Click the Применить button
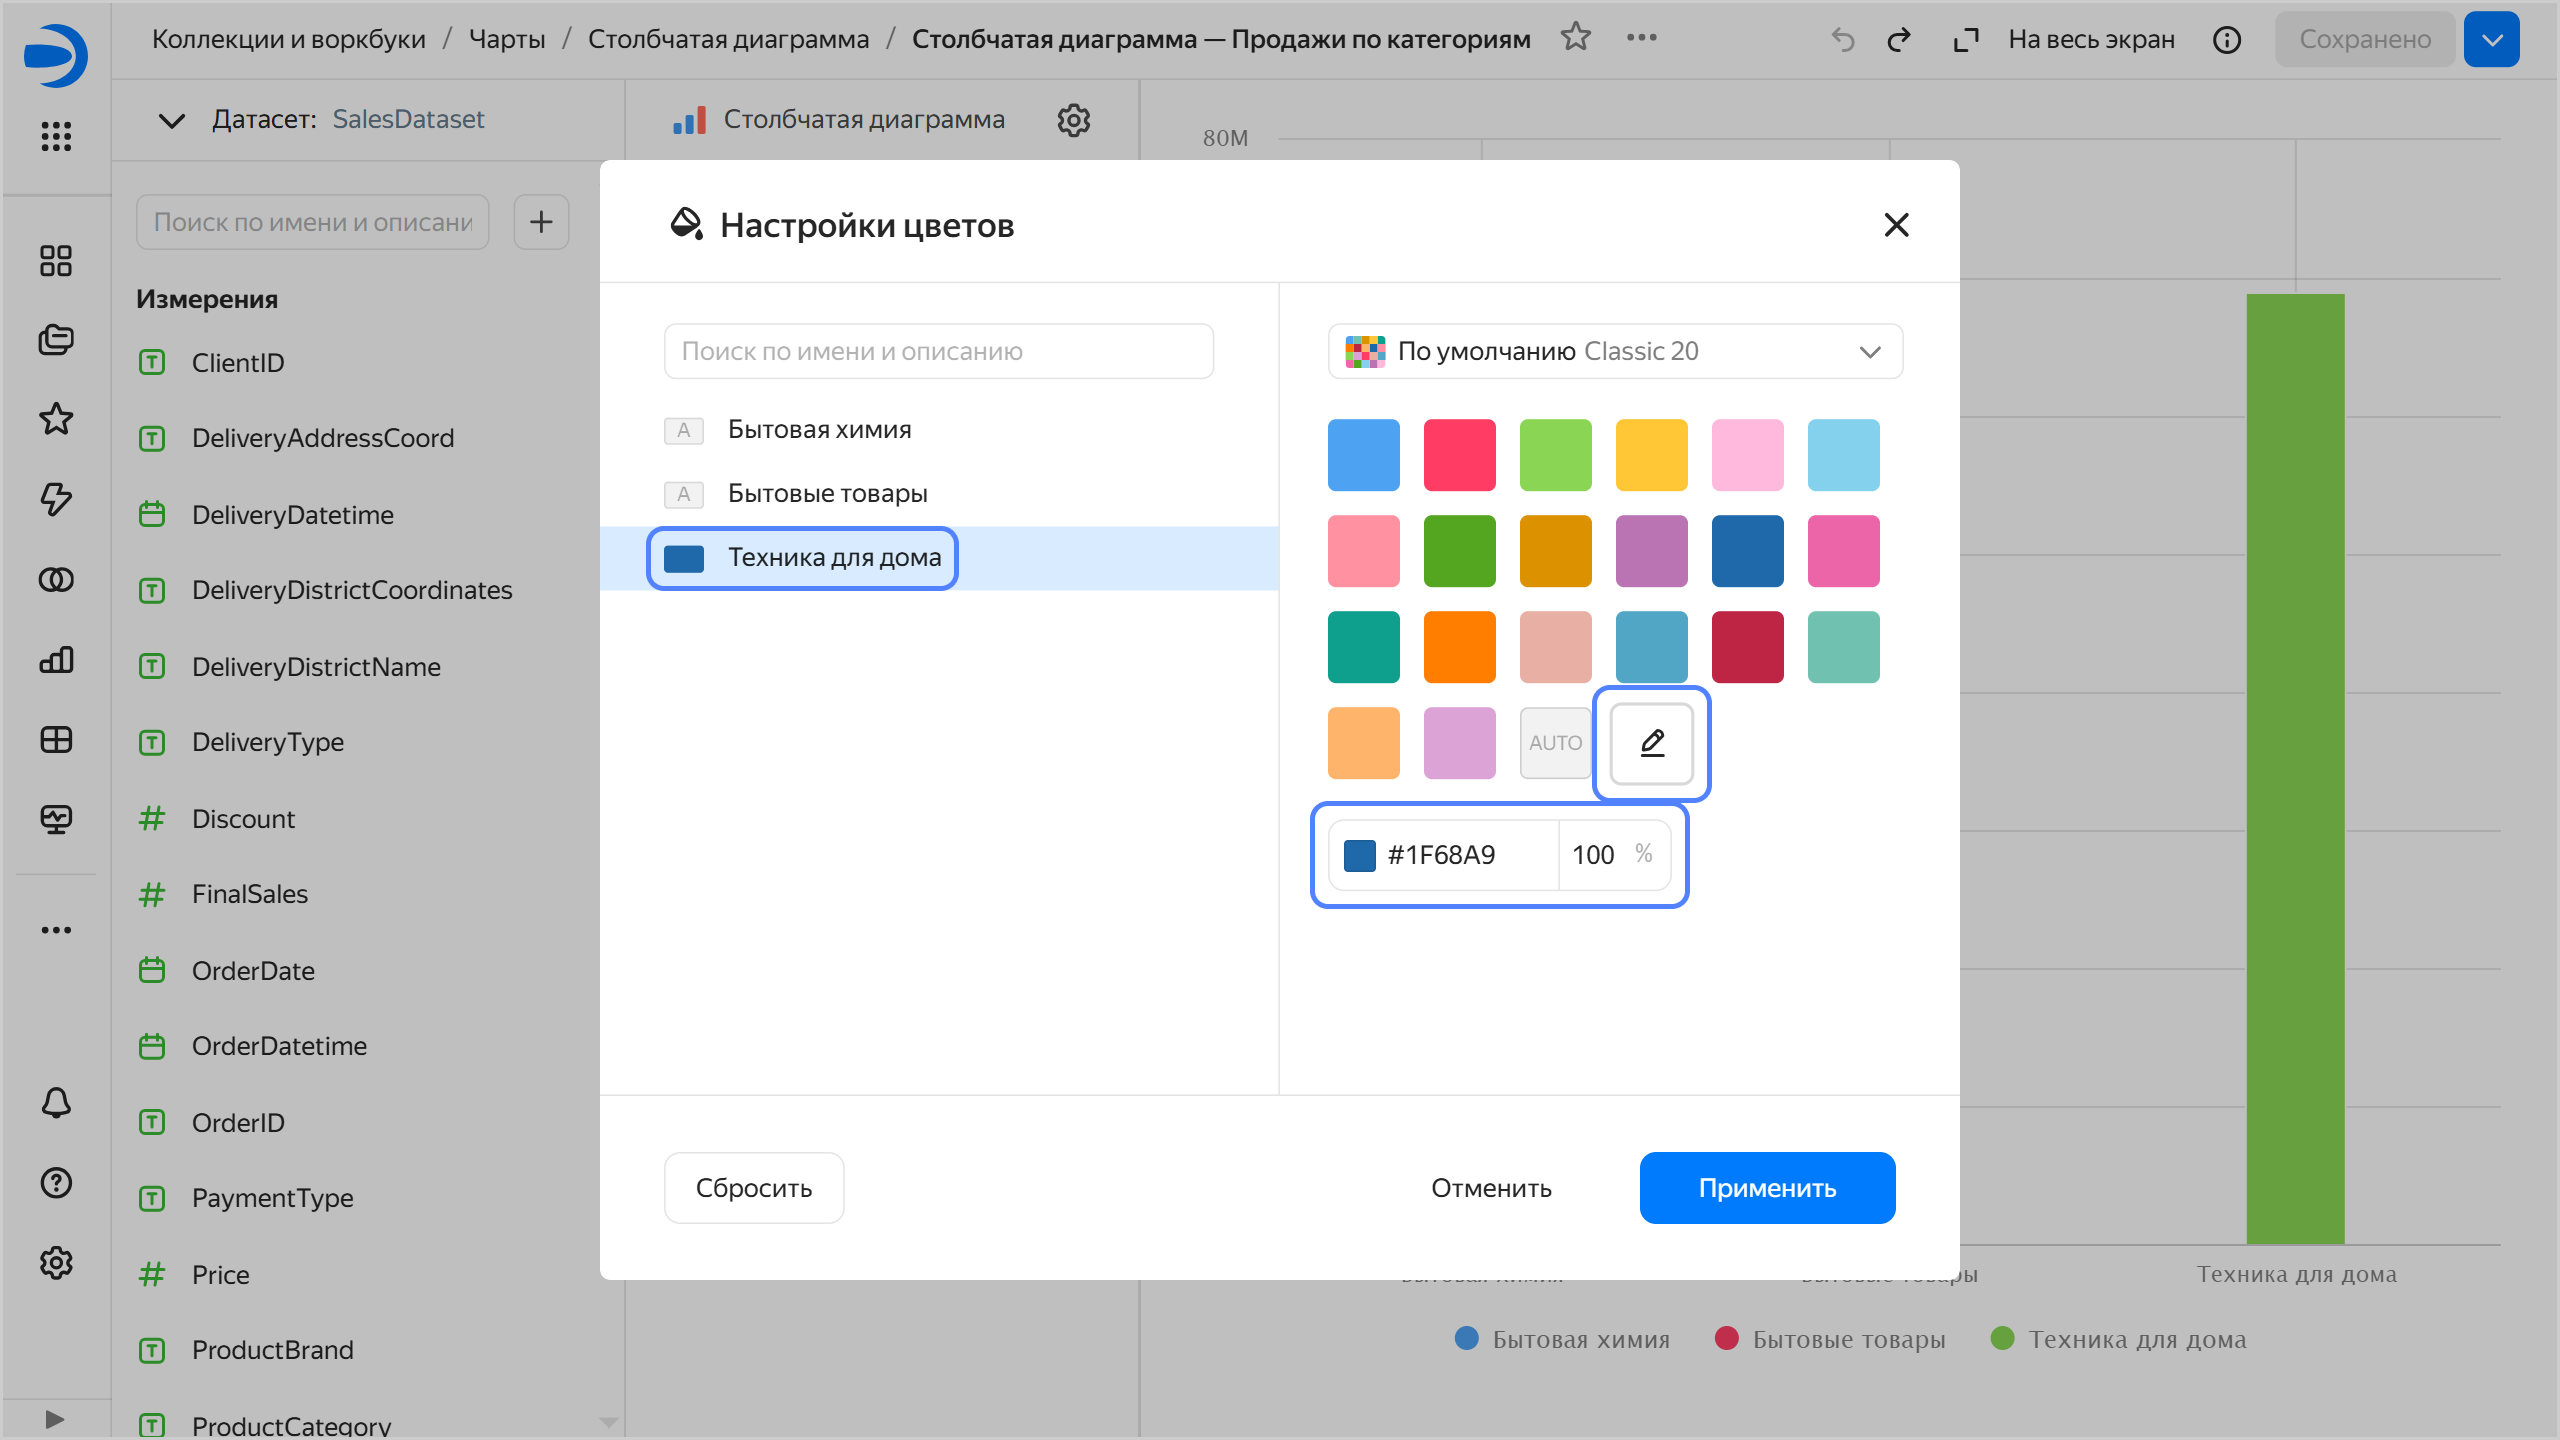The height and width of the screenshot is (1440, 2560). (x=1766, y=1188)
